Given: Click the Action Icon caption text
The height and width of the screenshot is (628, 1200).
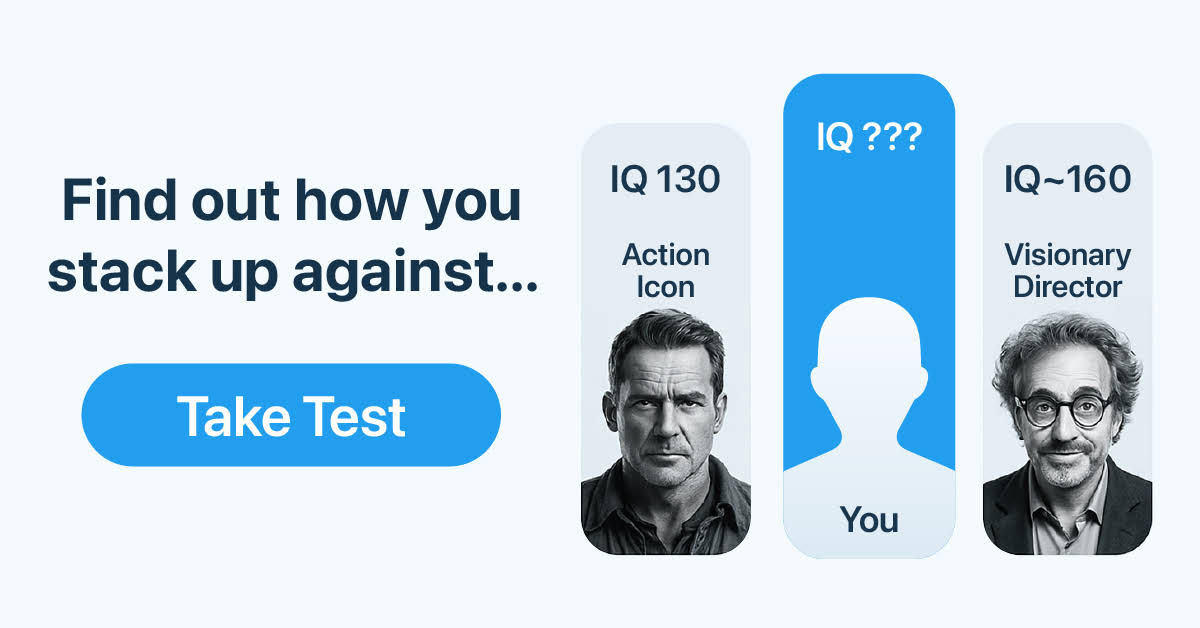Looking at the screenshot, I should click(x=665, y=271).
